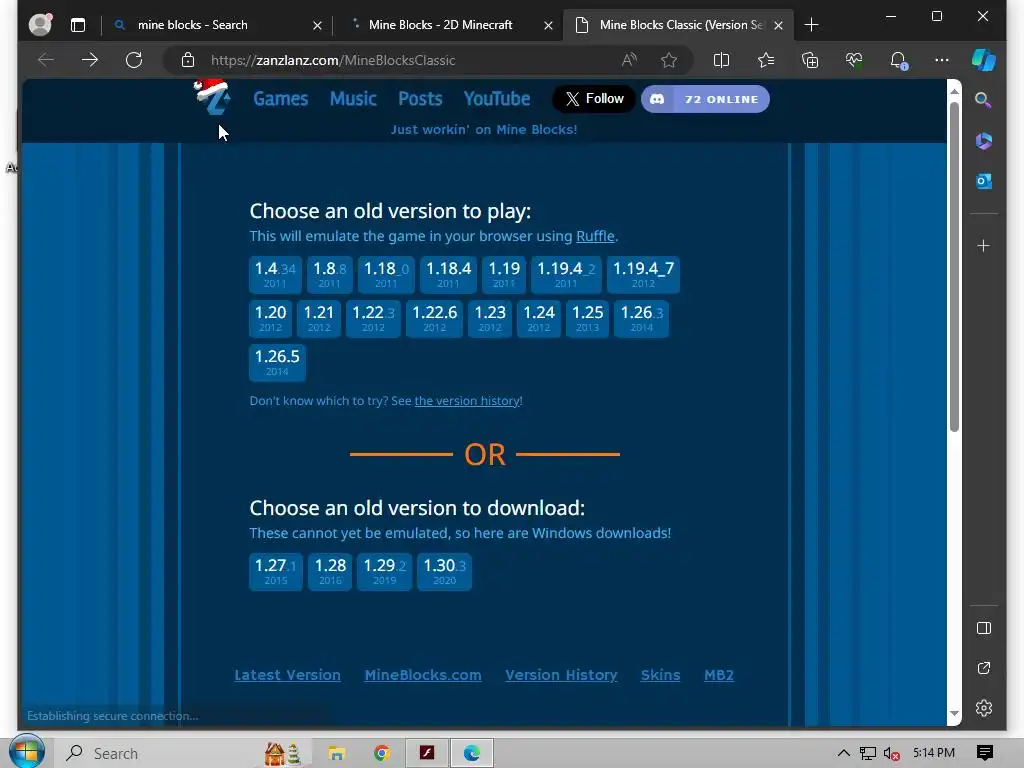Viewport: 1024px width, 768px height.
Task: Download version 1.30.3
Action: (444, 571)
